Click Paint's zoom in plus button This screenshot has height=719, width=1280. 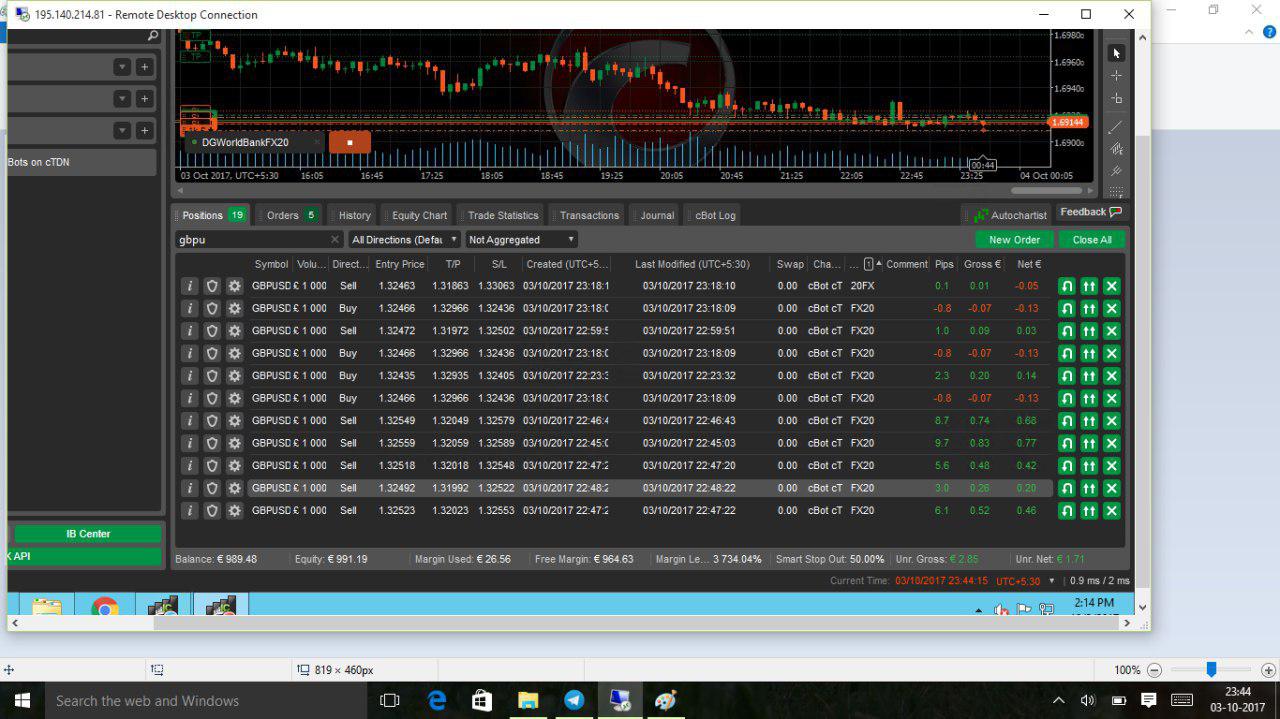pyautogui.click(x=1268, y=670)
